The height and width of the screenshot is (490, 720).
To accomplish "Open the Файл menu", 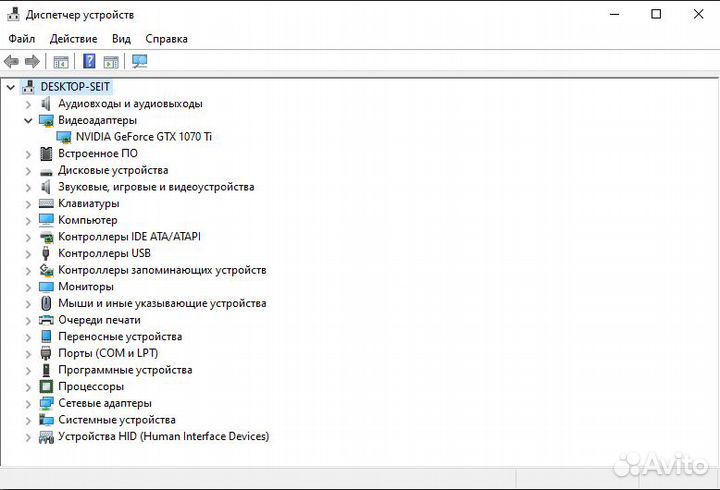I will (x=22, y=39).
